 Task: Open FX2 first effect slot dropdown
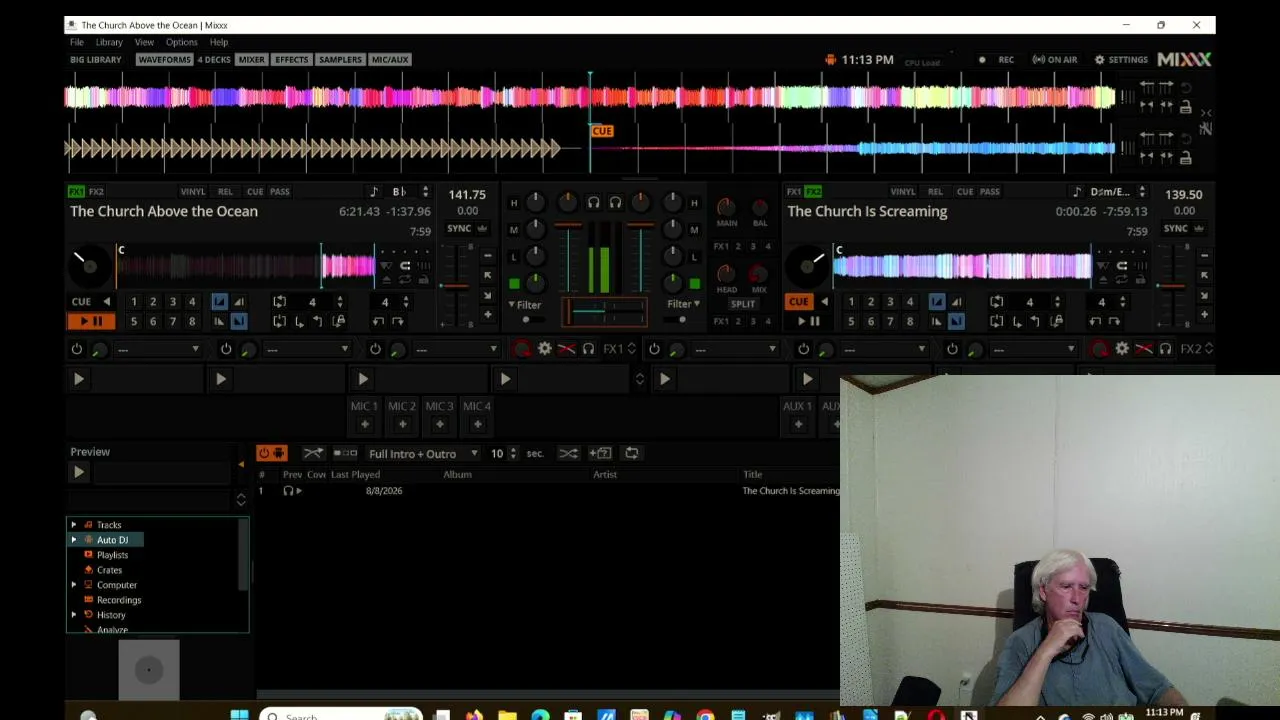tap(735, 349)
